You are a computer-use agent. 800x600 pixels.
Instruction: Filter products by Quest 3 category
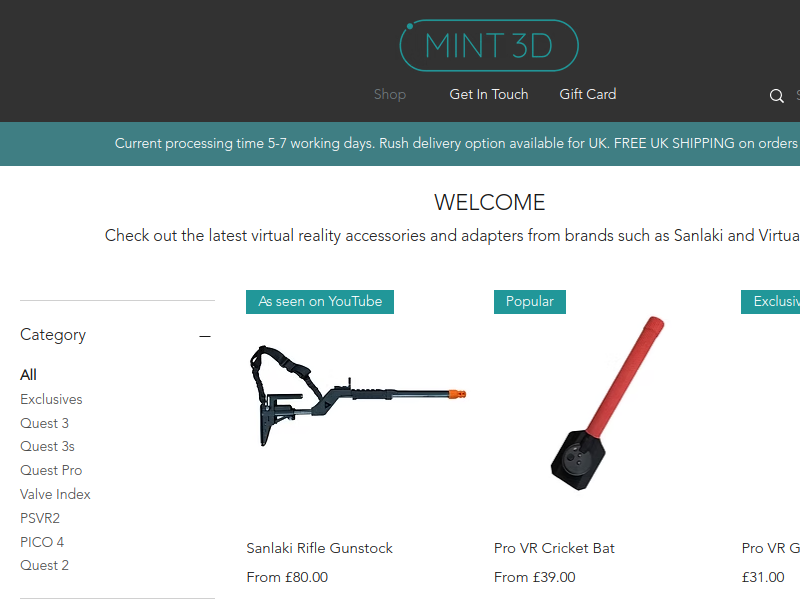point(44,423)
